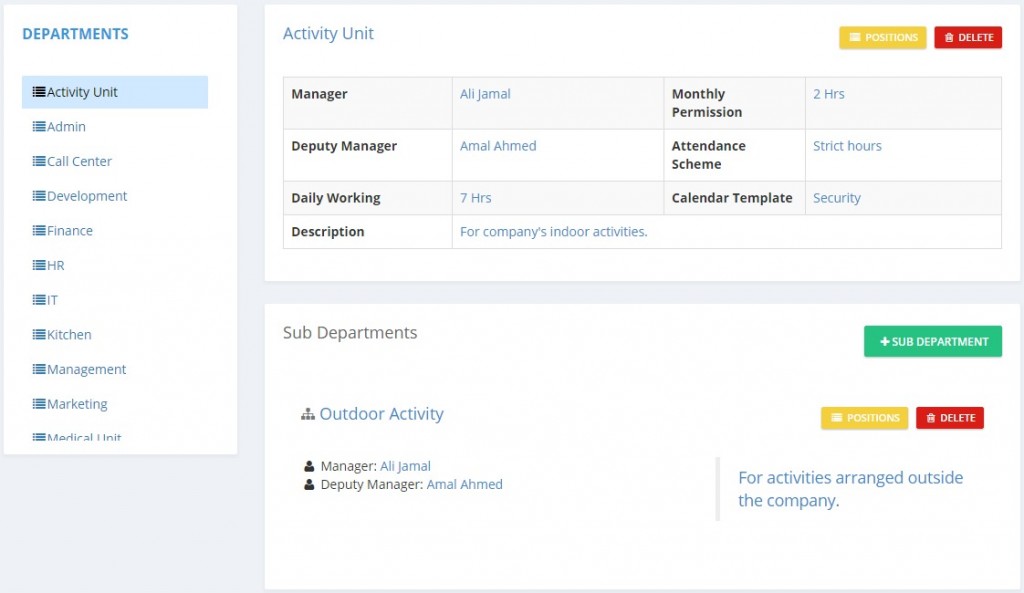This screenshot has width=1024, height=593.
Task: Click the green SUB DEPARTMENT button
Action: (932, 341)
